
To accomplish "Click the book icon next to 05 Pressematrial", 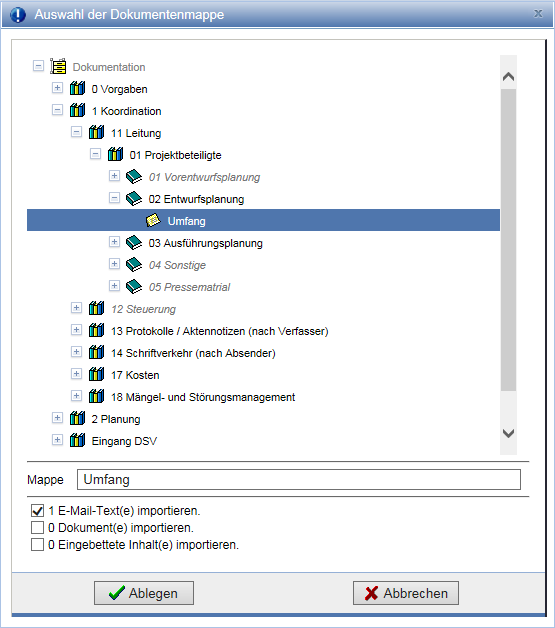I will pos(134,287).
